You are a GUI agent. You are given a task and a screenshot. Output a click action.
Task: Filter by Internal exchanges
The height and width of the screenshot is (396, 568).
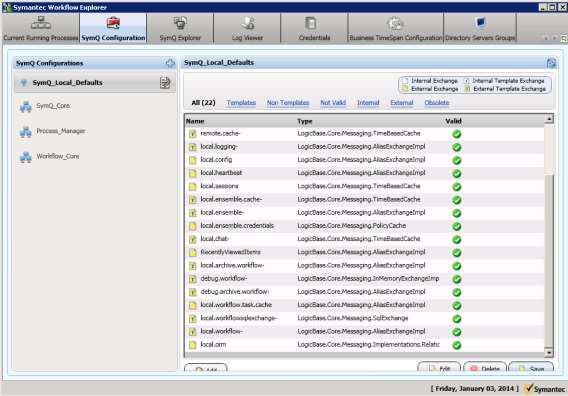tap(368, 103)
